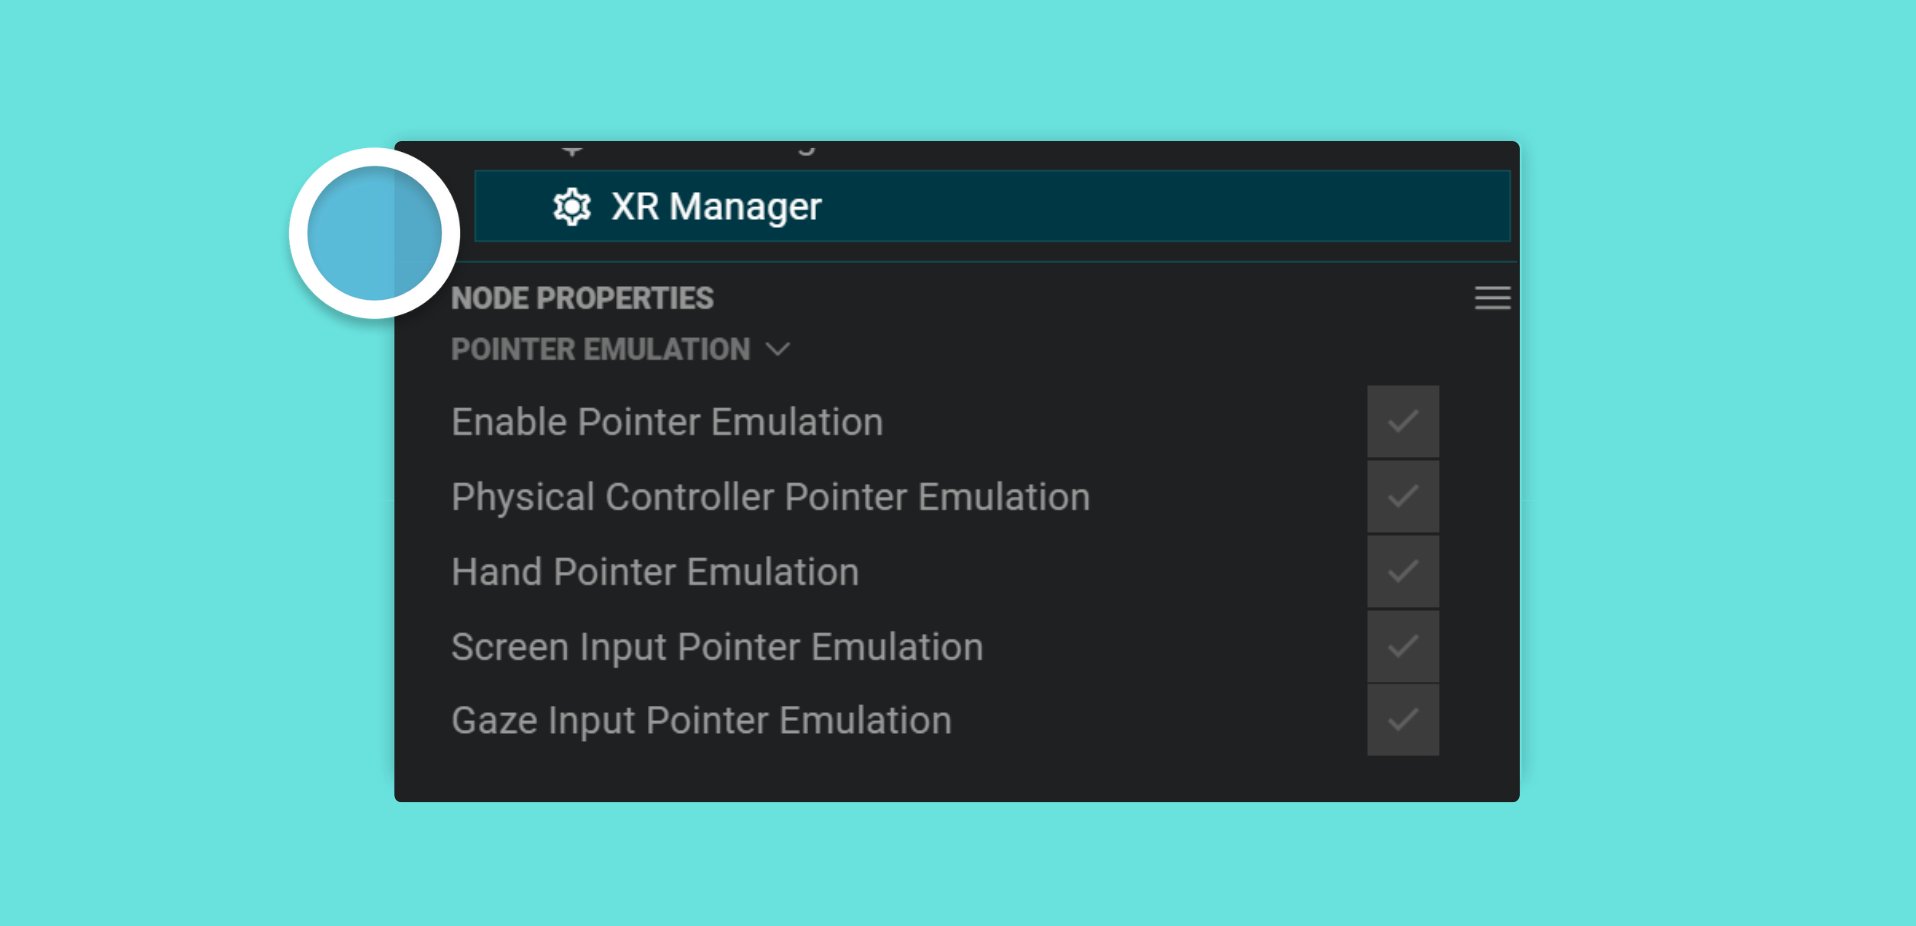The height and width of the screenshot is (926, 1916).
Task: Toggle Gaze Input Pointer Emulation checkbox
Action: pyautogui.click(x=1403, y=720)
